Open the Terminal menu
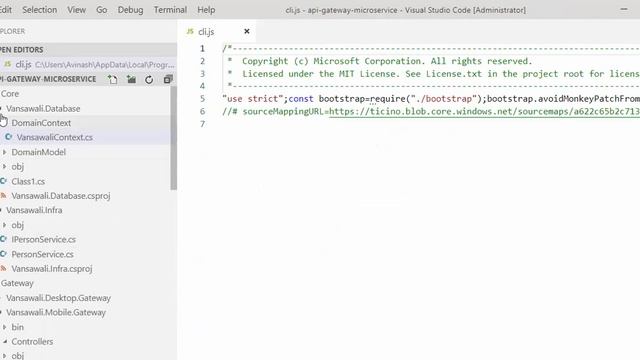This screenshot has width=640, height=360. coord(170,10)
